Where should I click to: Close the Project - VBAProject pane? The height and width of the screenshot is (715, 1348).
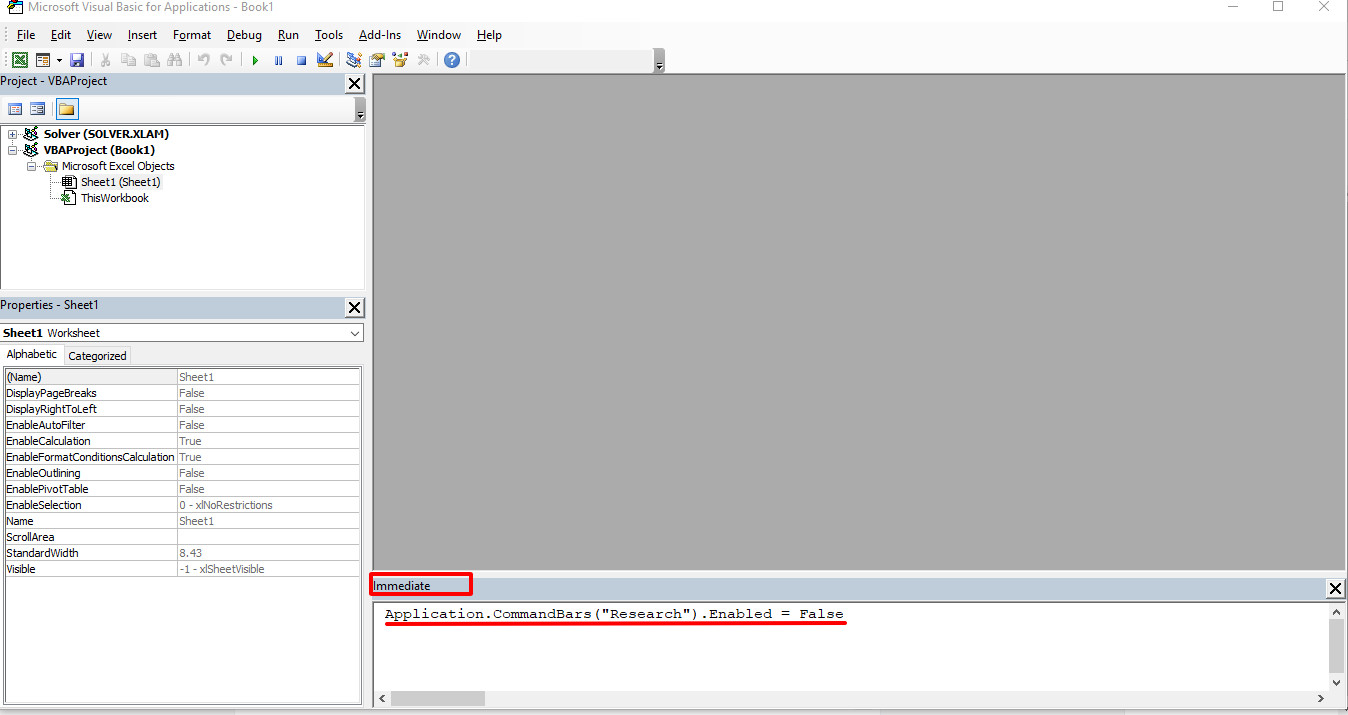355,84
